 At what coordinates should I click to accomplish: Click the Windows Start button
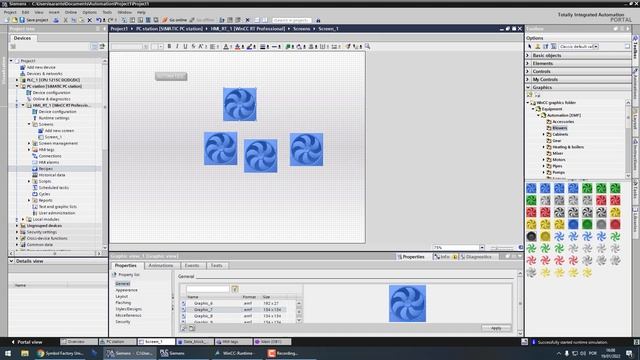pos(8,353)
